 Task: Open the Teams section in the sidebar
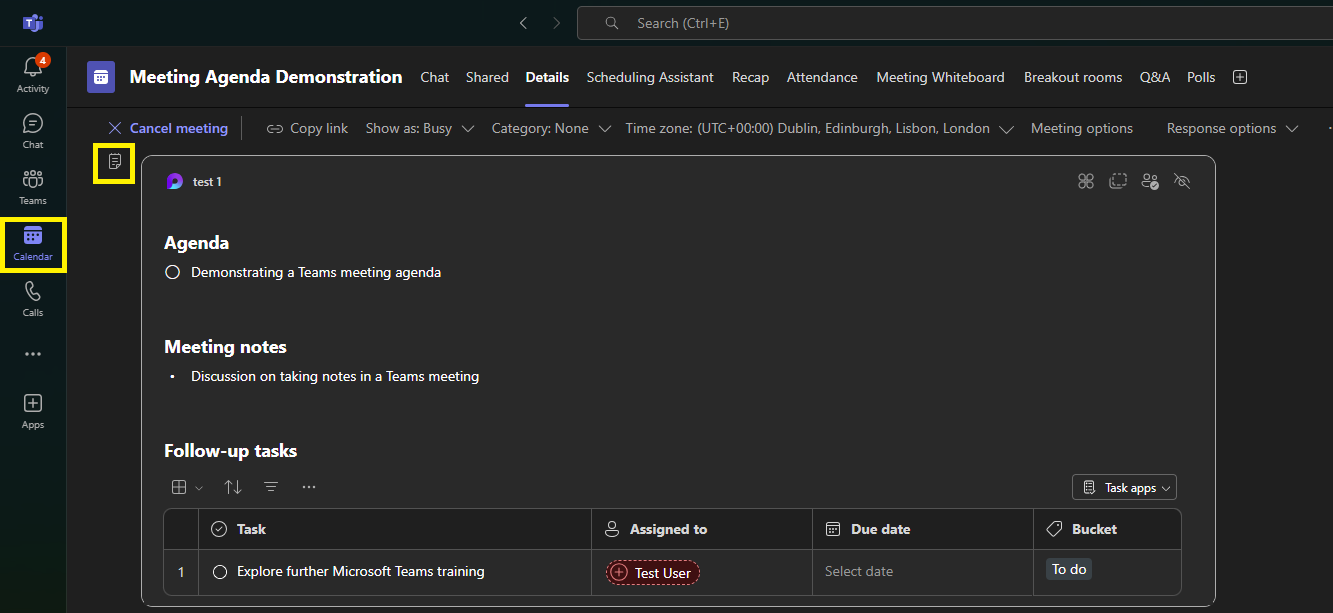pyautogui.click(x=33, y=186)
